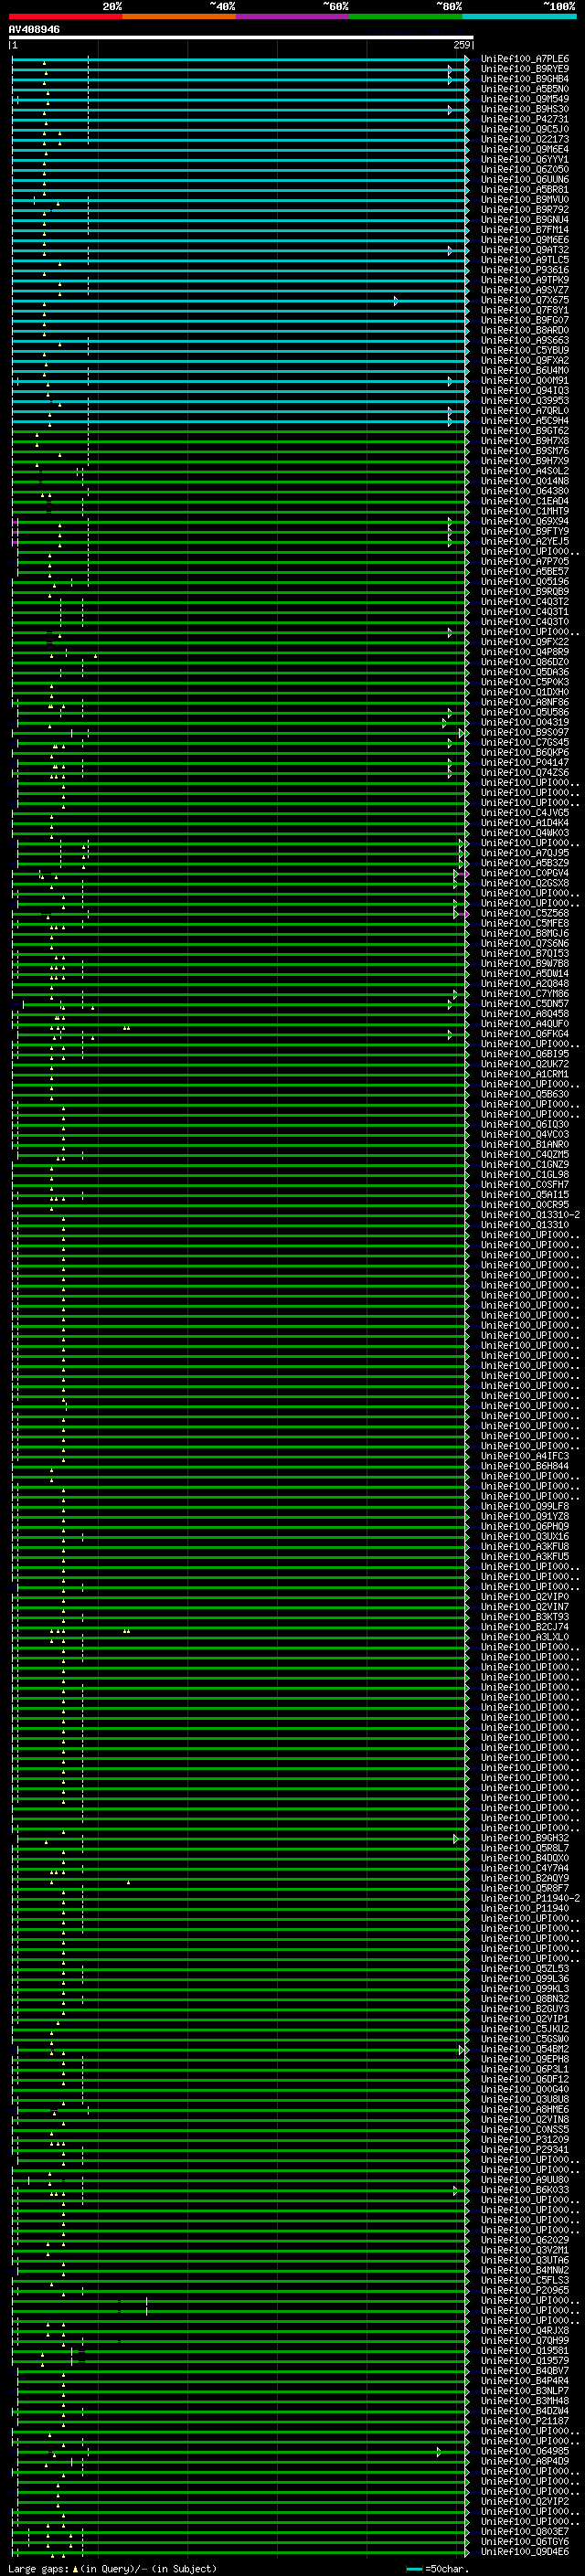585x2576 pixels.
Task: Select the orange ~40% identity color segment
Action: click(x=178, y=16)
